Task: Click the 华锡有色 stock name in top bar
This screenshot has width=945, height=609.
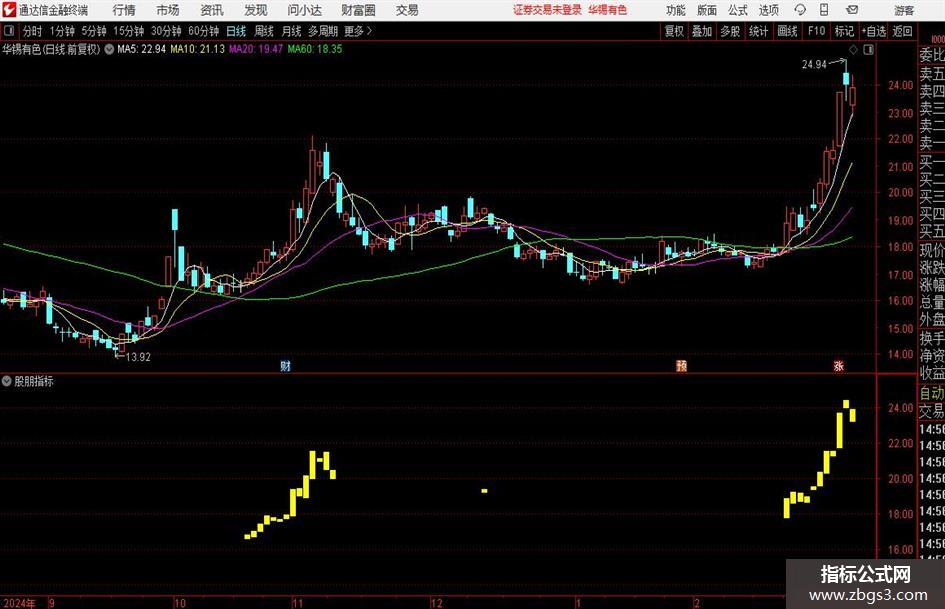Action: pos(608,10)
